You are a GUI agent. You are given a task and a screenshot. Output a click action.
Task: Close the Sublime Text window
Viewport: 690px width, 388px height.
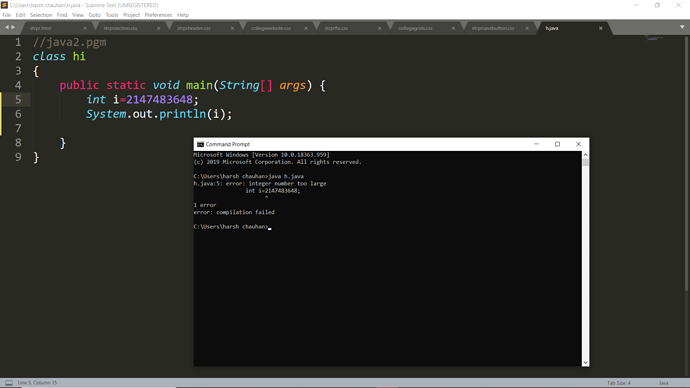pyautogui.click(x=678, y=5)
